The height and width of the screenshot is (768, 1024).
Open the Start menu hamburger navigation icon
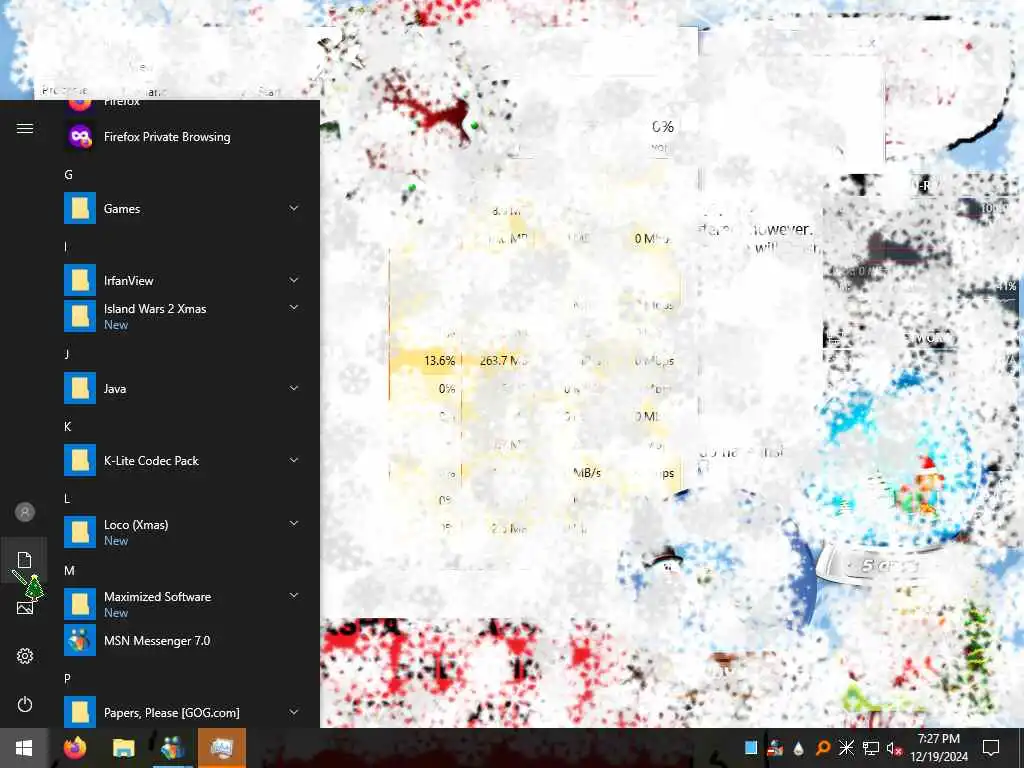[x=25, y=129]
